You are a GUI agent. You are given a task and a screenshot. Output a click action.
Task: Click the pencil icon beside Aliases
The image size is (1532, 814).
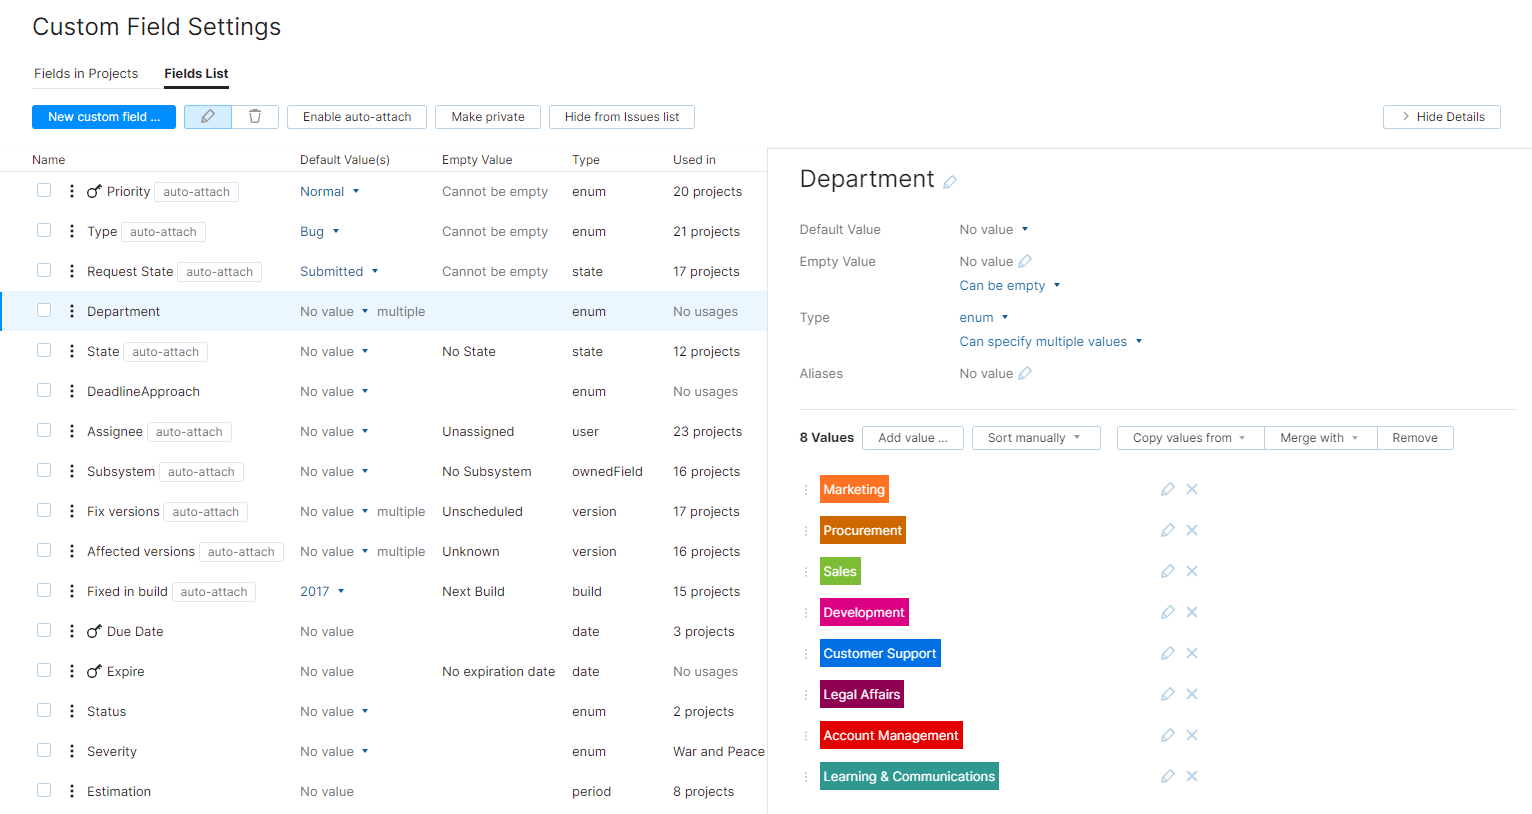coord(1024,373)
